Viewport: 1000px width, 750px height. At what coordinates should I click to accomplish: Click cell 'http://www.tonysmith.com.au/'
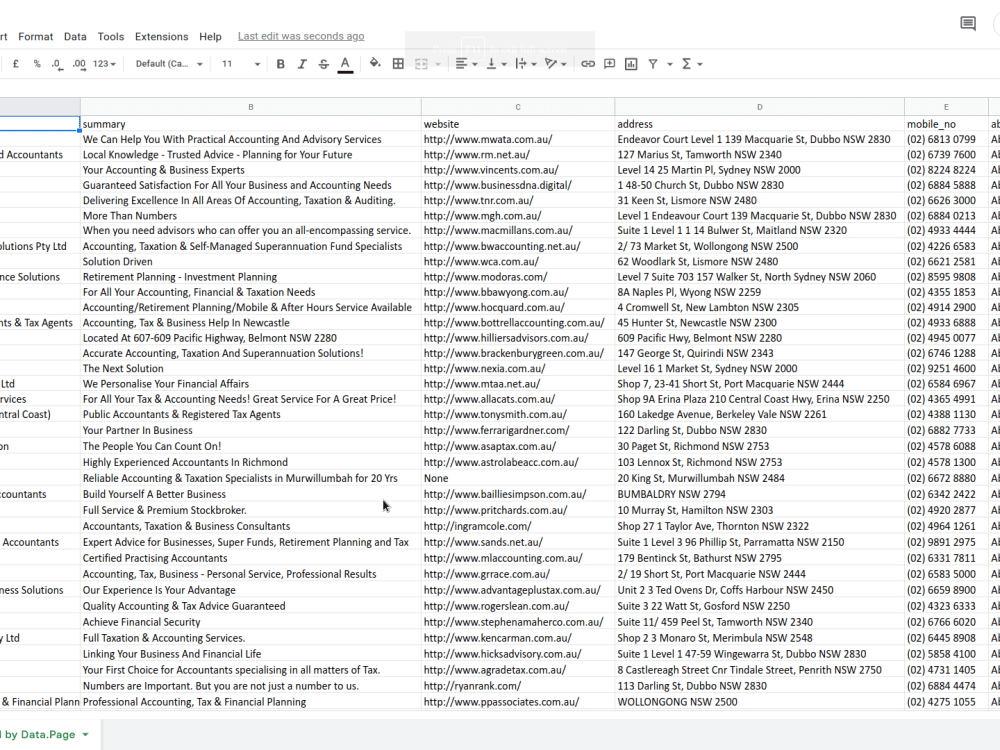[x=518, y=415]
